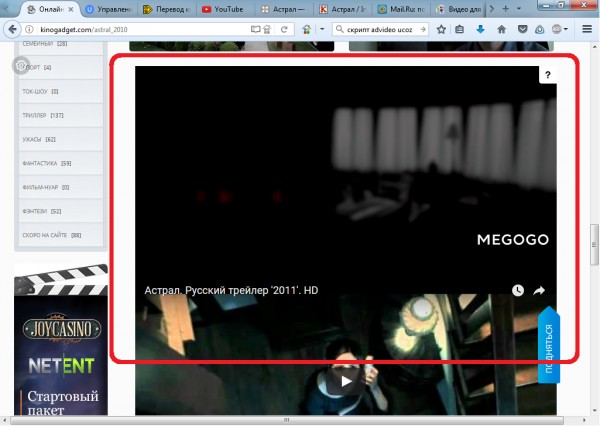The height and width of the screenshot is (426, 600).
Task: Click the MEGOGO logo in player
Action: (513, 240)
